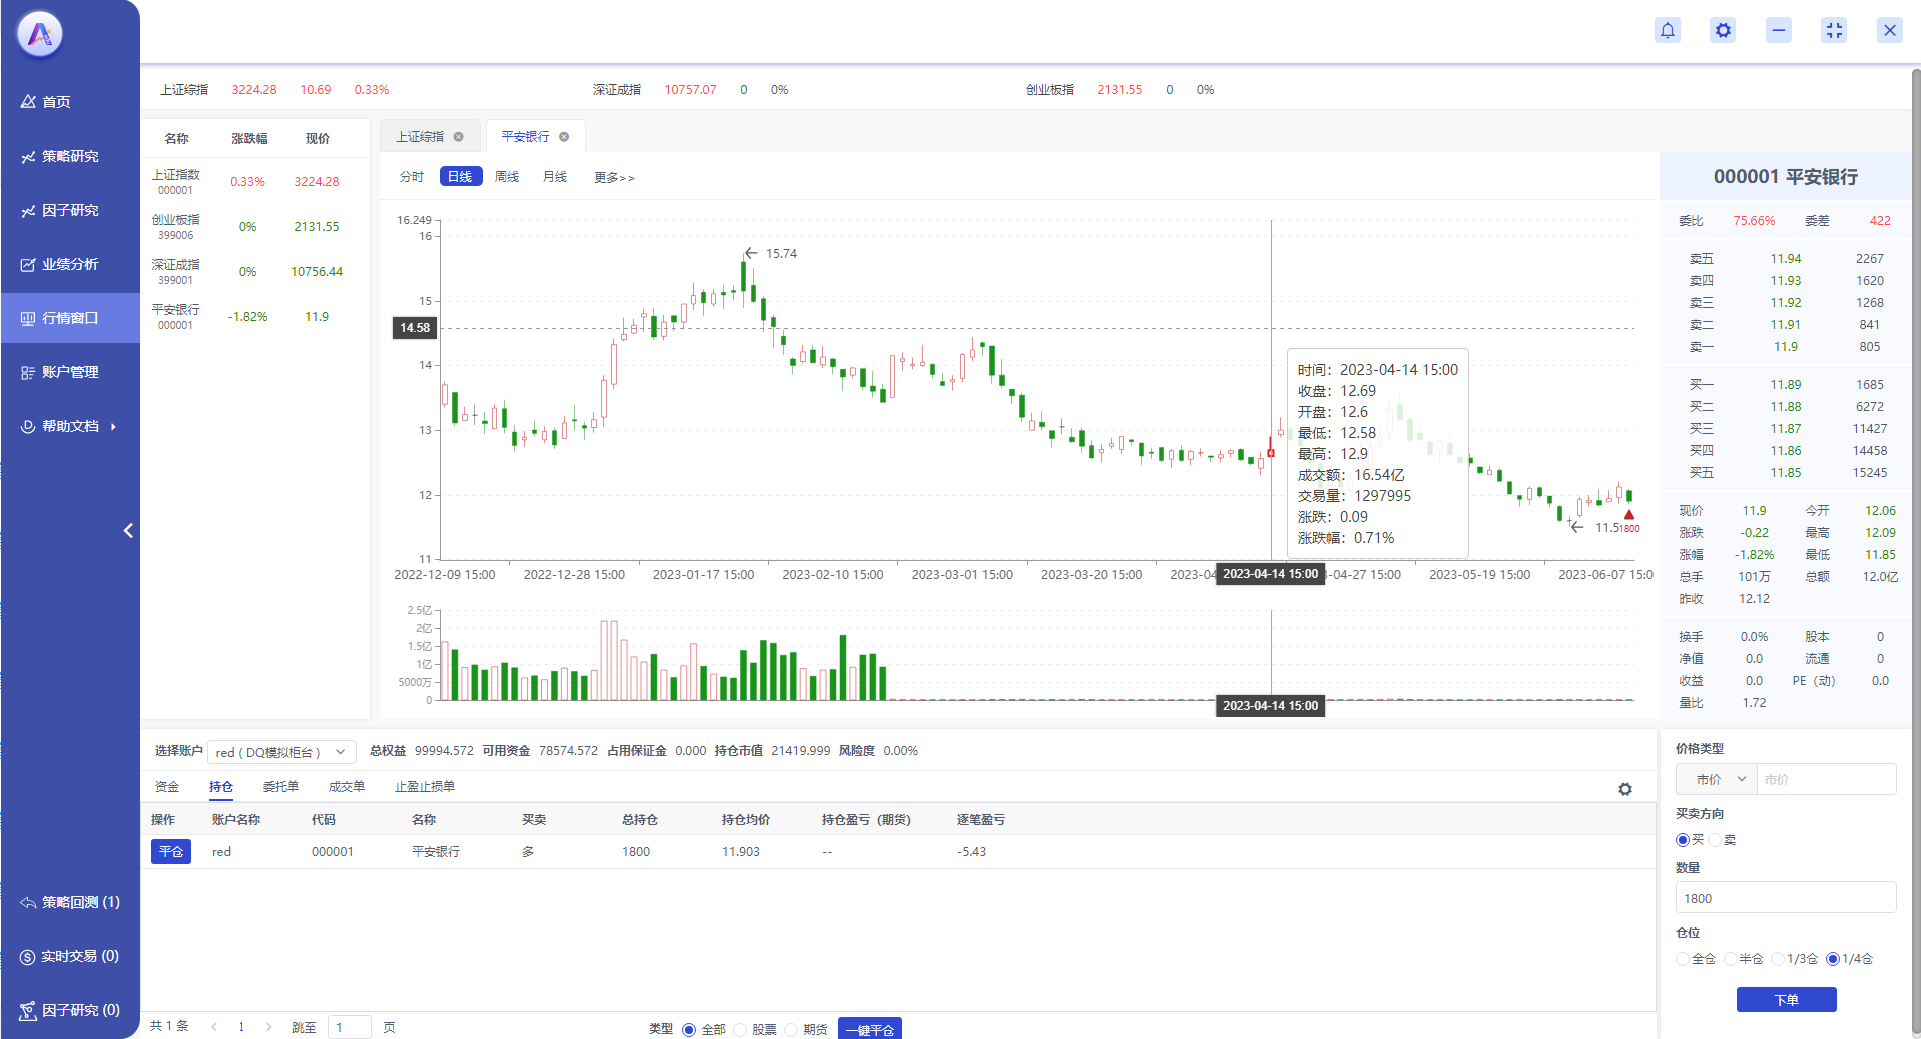Switch to the 委托单 tab

tap(280, 787)
